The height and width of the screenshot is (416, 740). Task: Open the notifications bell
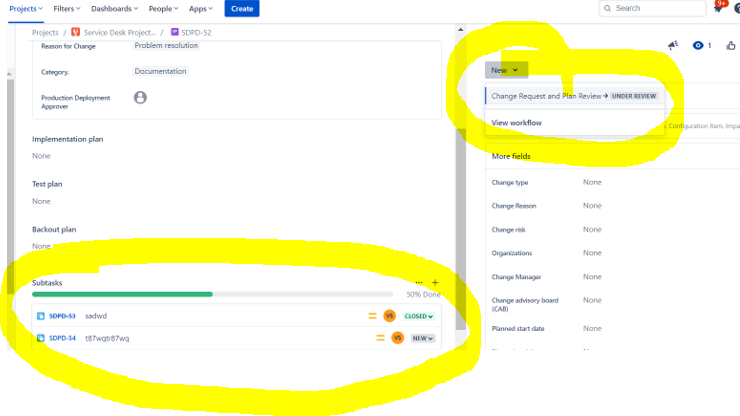point(718,8)
